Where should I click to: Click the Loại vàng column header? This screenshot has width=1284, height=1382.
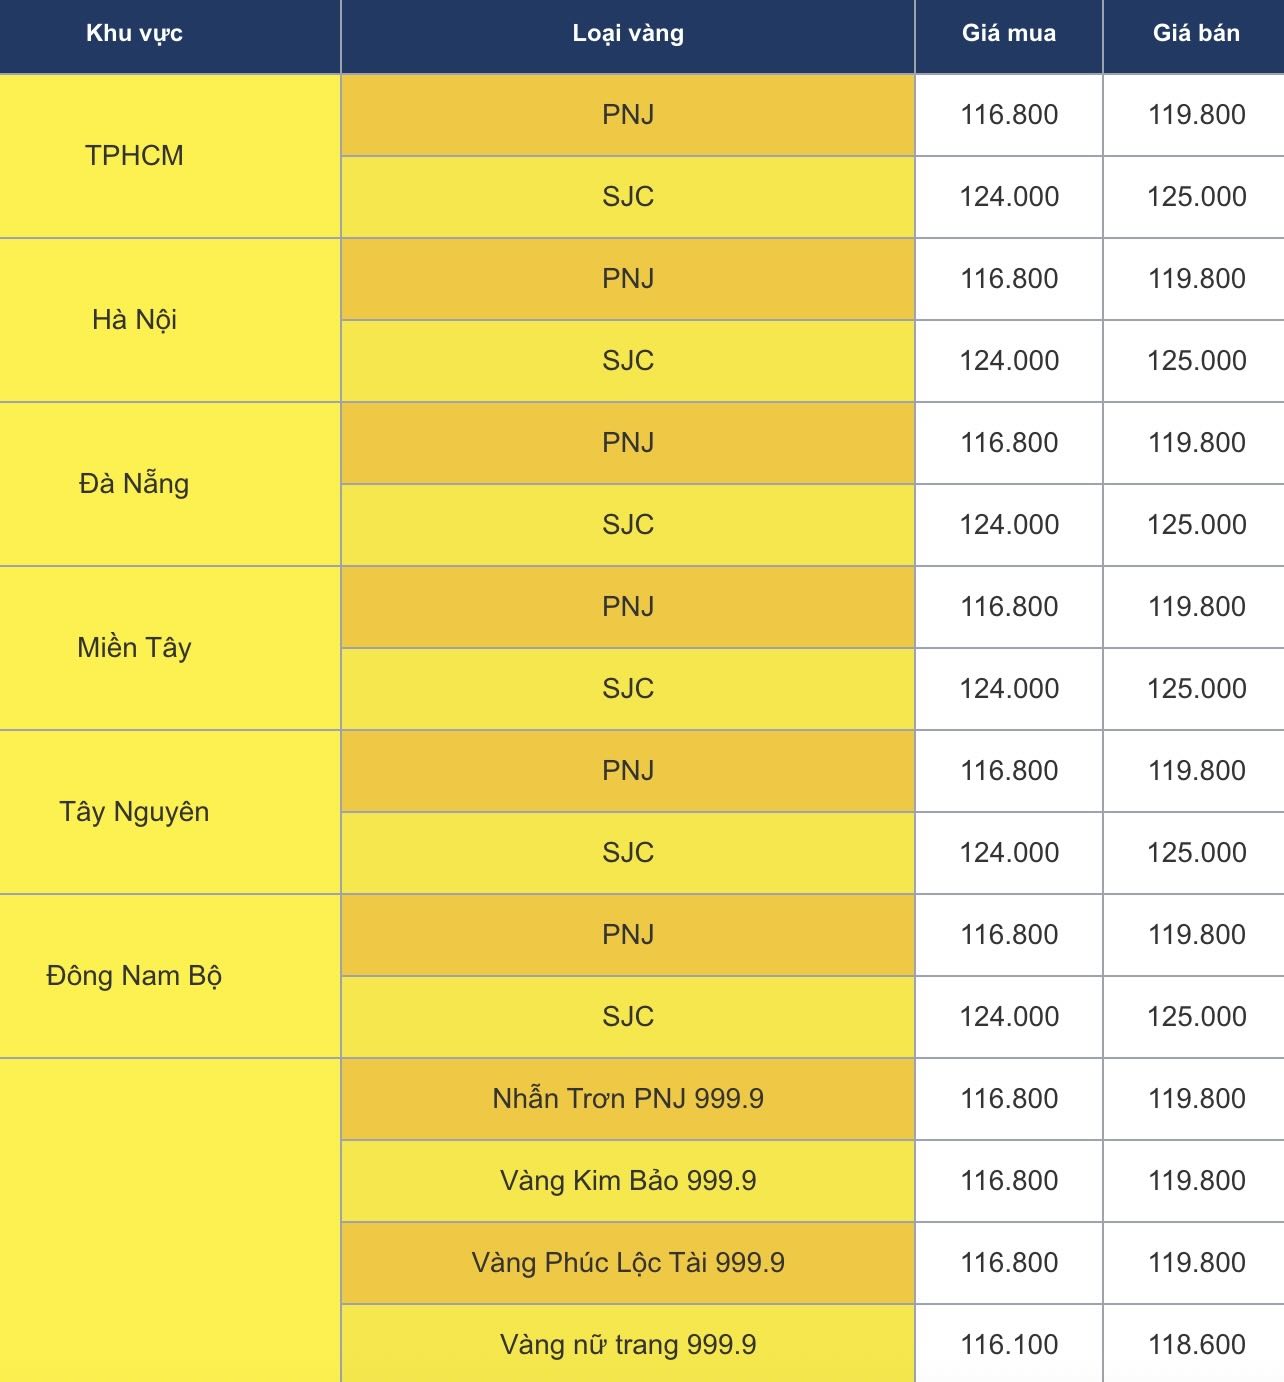tap(628, 33)
